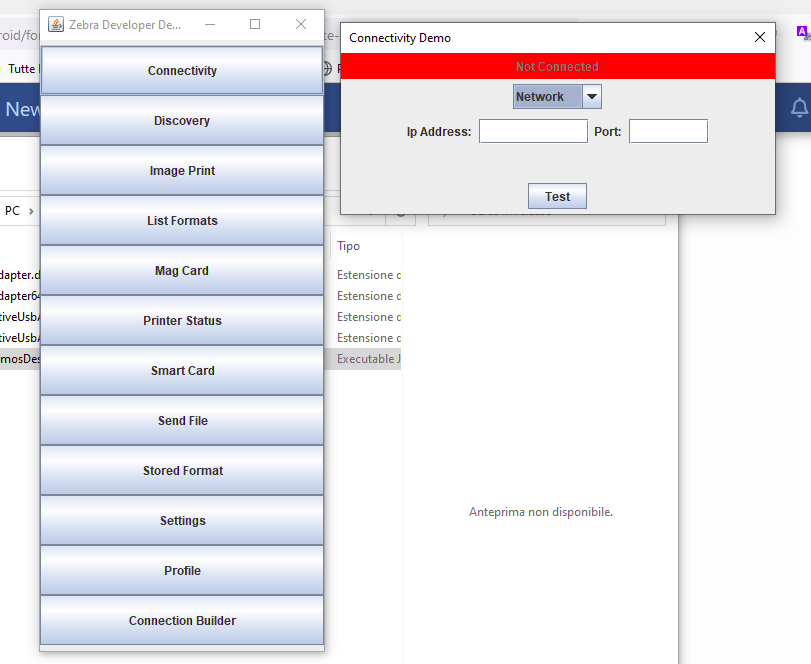
Task: Close the Connectivity Demo dialog
Action: click(759, 37)
